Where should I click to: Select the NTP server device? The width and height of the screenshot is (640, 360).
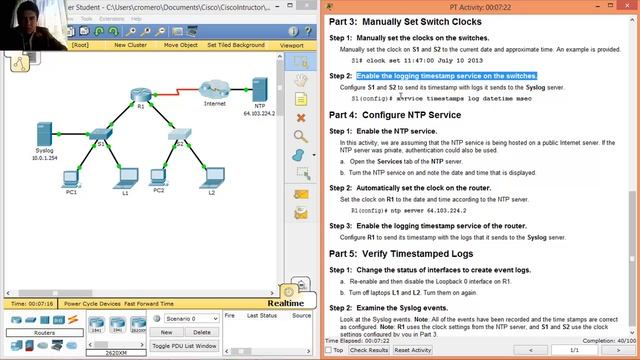pos(260,89)
